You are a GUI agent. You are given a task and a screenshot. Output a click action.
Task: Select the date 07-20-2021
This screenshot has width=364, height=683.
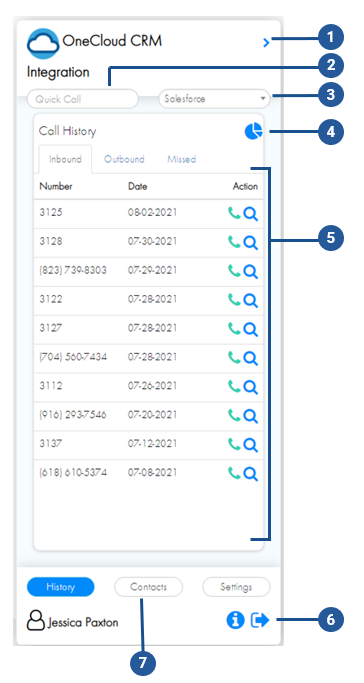(x=152, y=414)
